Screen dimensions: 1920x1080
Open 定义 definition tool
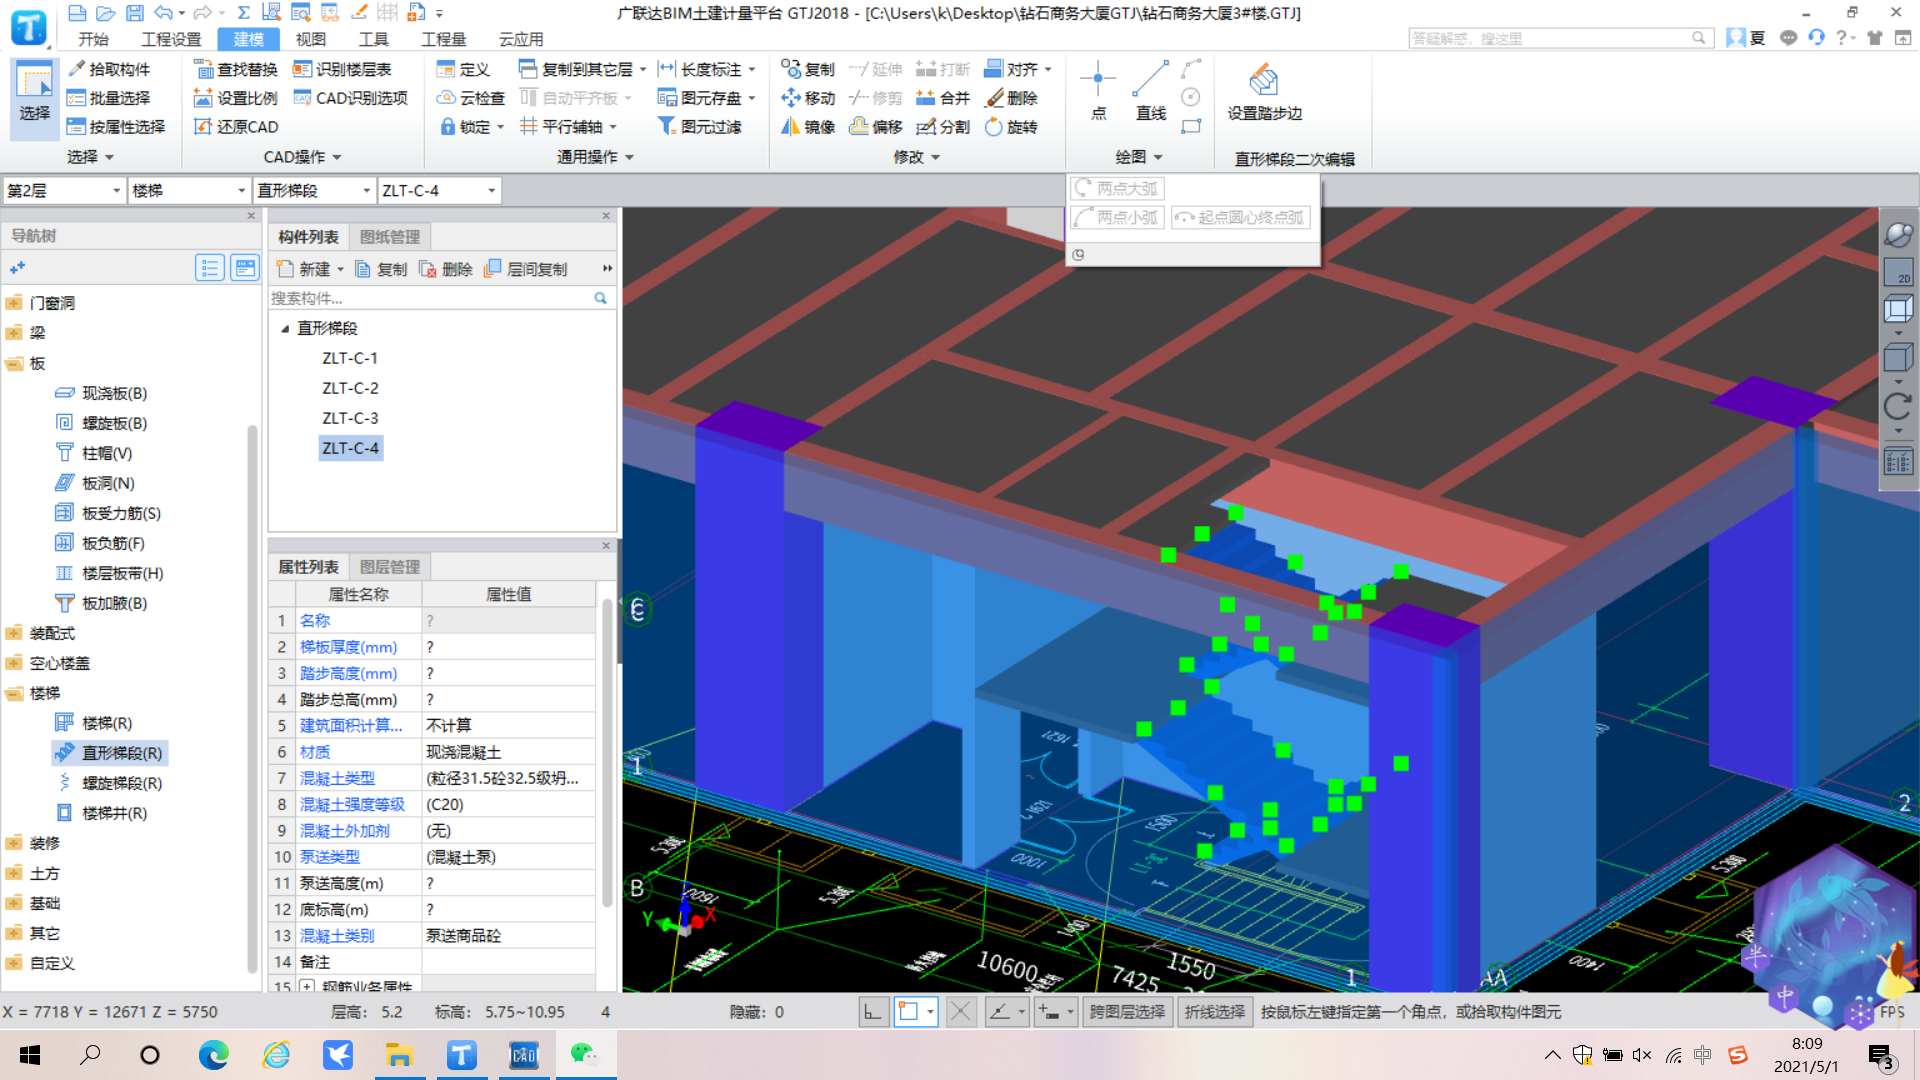(464, 69)
